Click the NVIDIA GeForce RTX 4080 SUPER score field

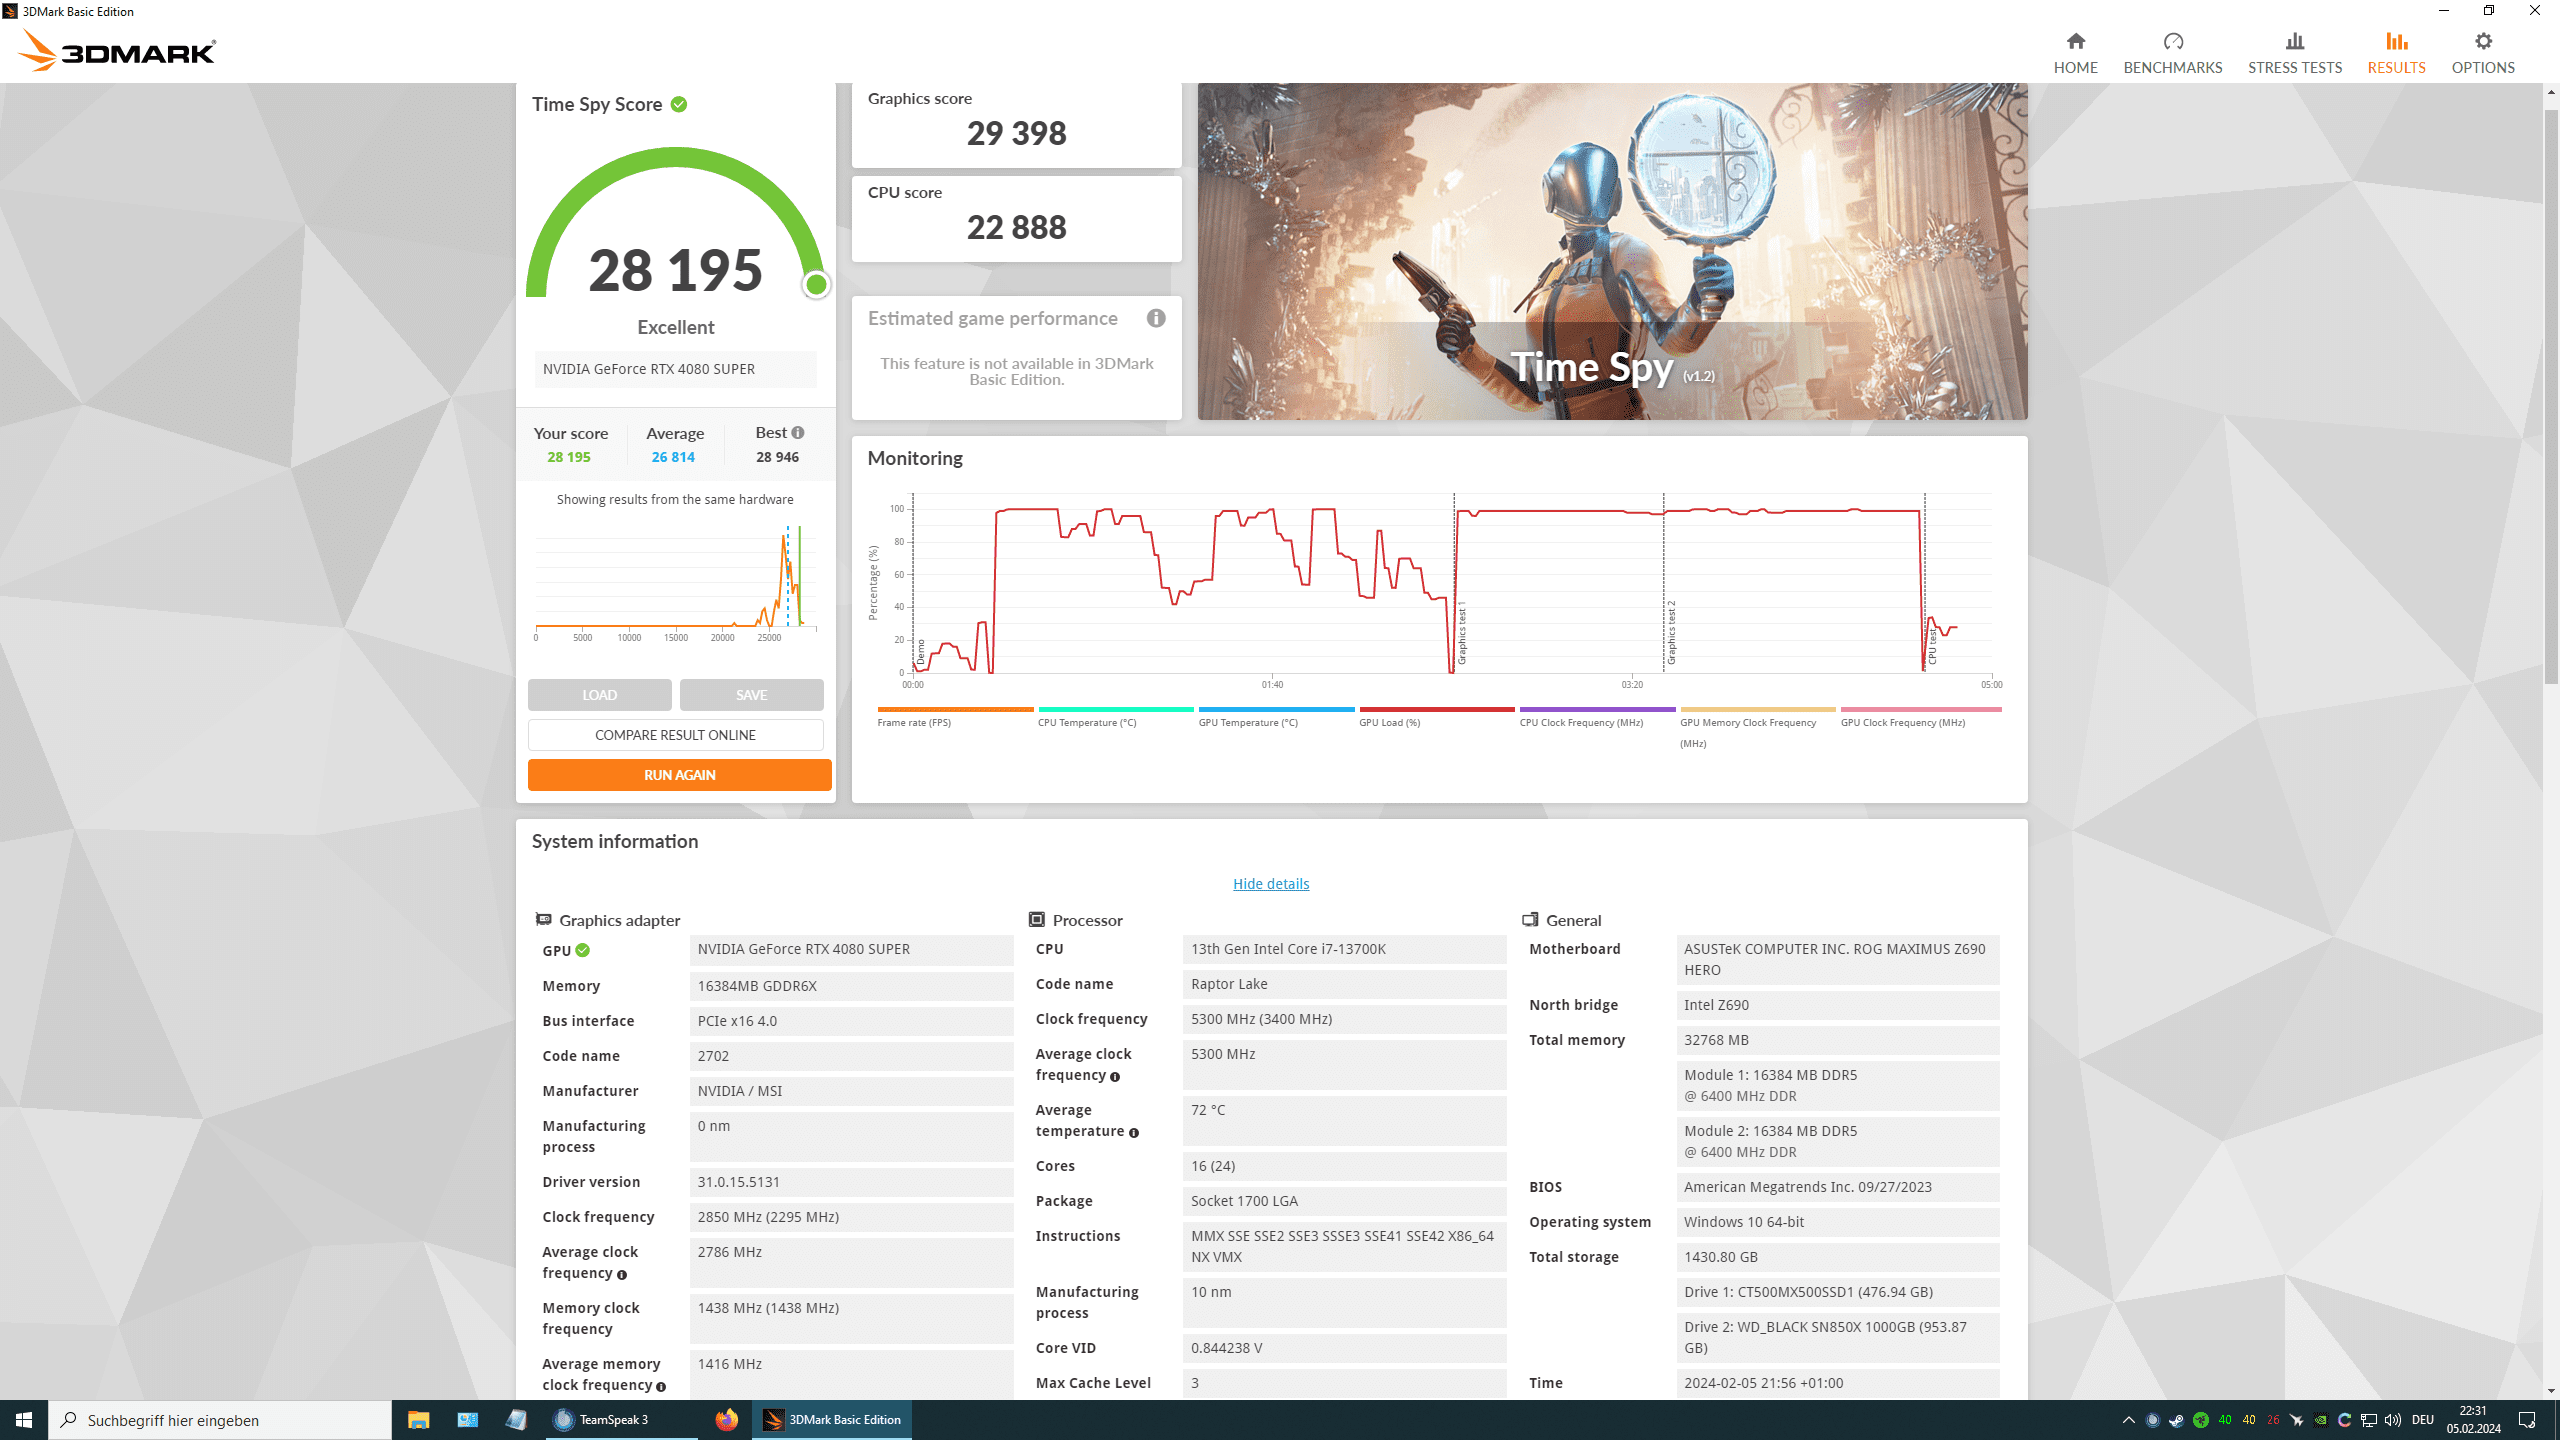click(676, 369)
